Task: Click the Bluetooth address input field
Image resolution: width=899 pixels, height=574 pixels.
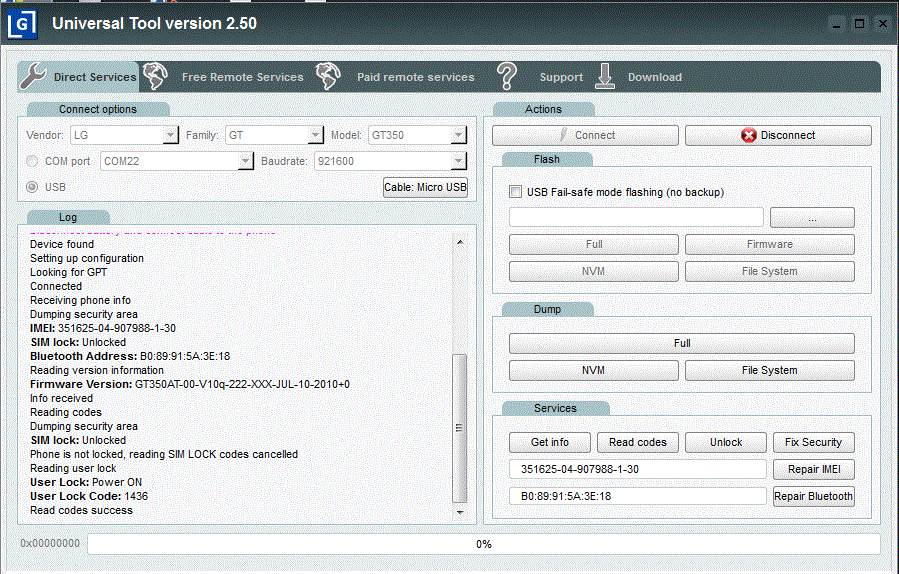Action: pyautogui.click(x=638, y=496)
